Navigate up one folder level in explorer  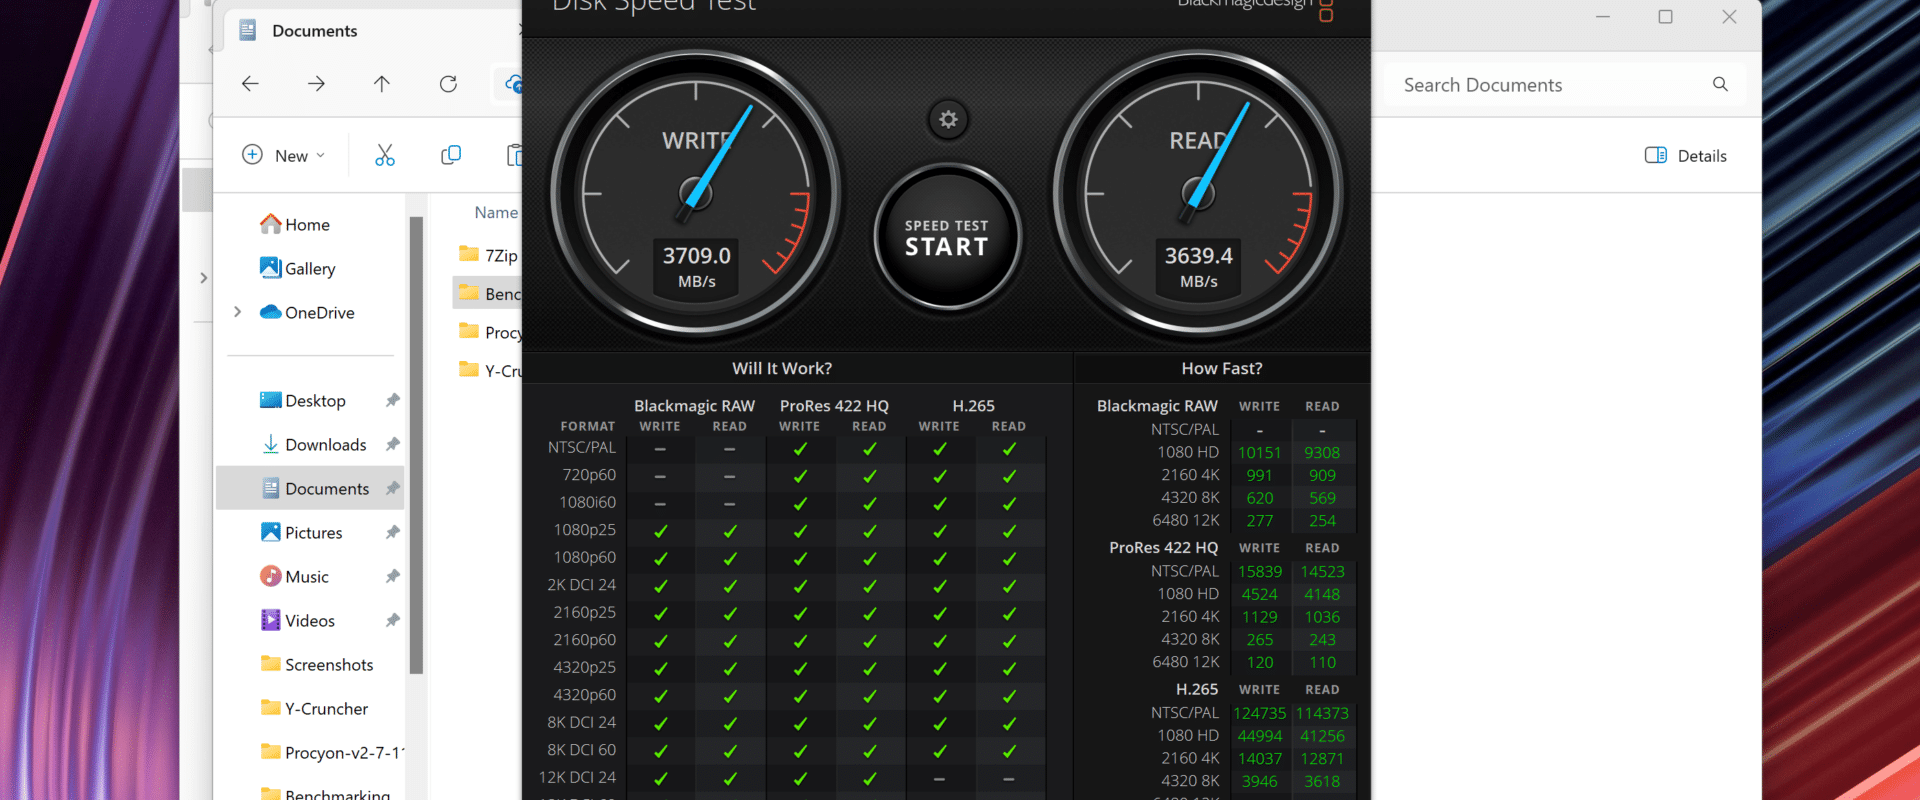coord(382,84)
